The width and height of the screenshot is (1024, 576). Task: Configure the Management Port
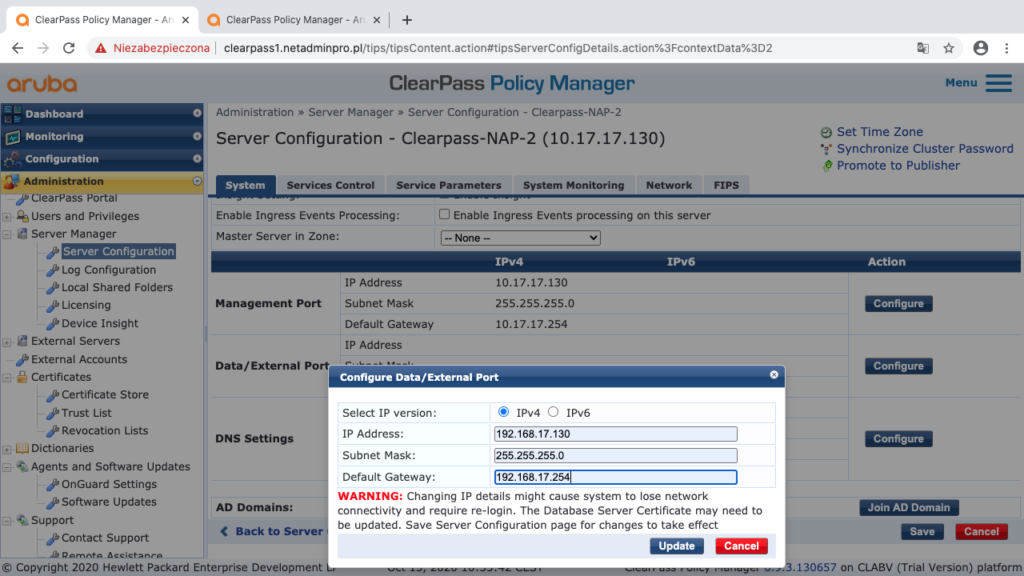tap(899, 304)
